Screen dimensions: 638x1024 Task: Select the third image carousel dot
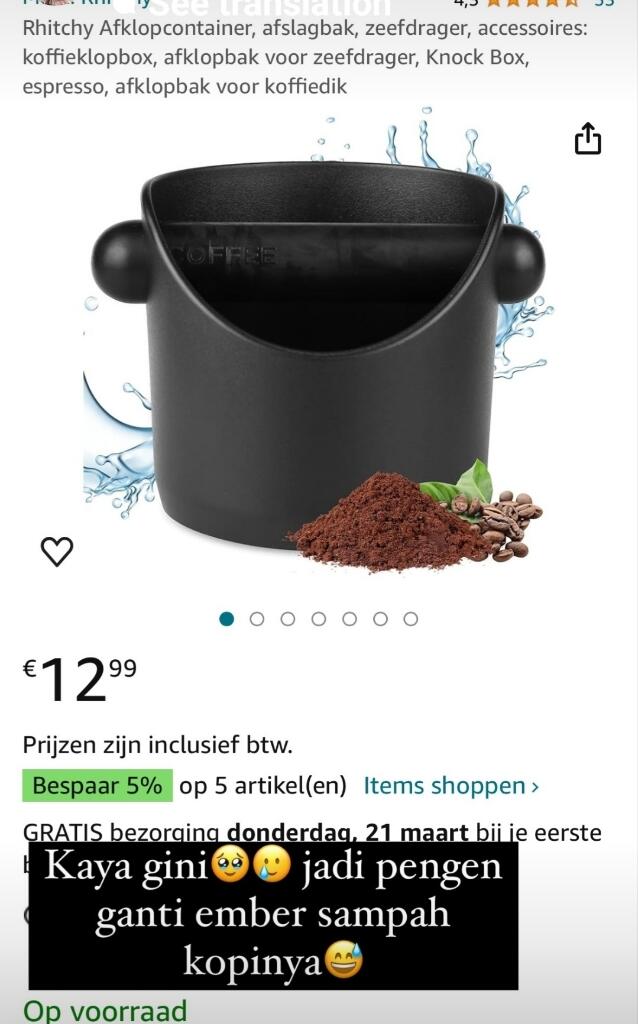click(288, 618)
